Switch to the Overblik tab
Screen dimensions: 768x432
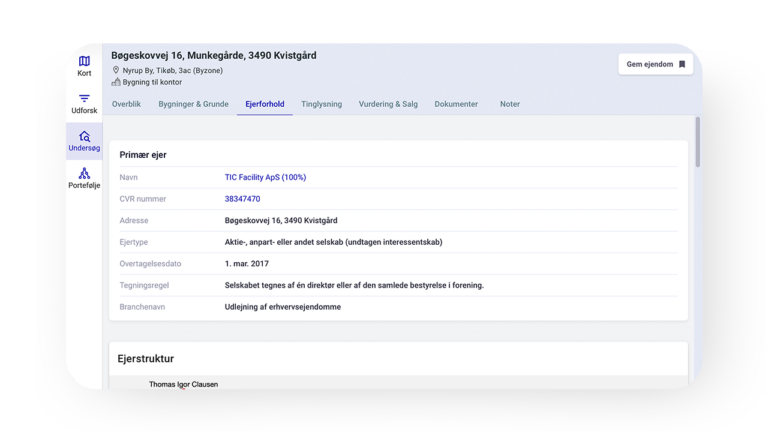[x=126, y=104]
